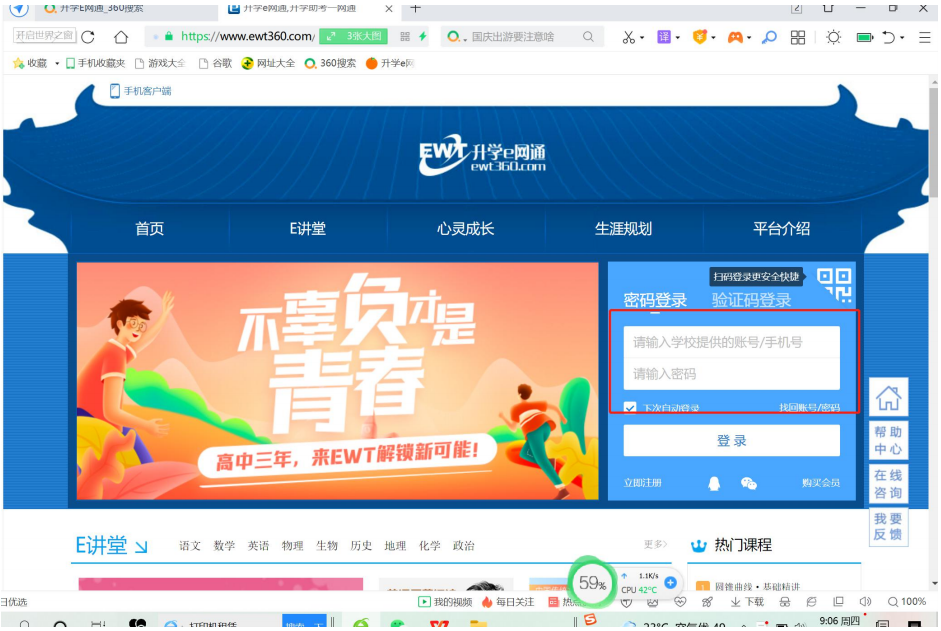Open the search engine selector dropdown
Screen dimensions: 941x631
(456, 37)
